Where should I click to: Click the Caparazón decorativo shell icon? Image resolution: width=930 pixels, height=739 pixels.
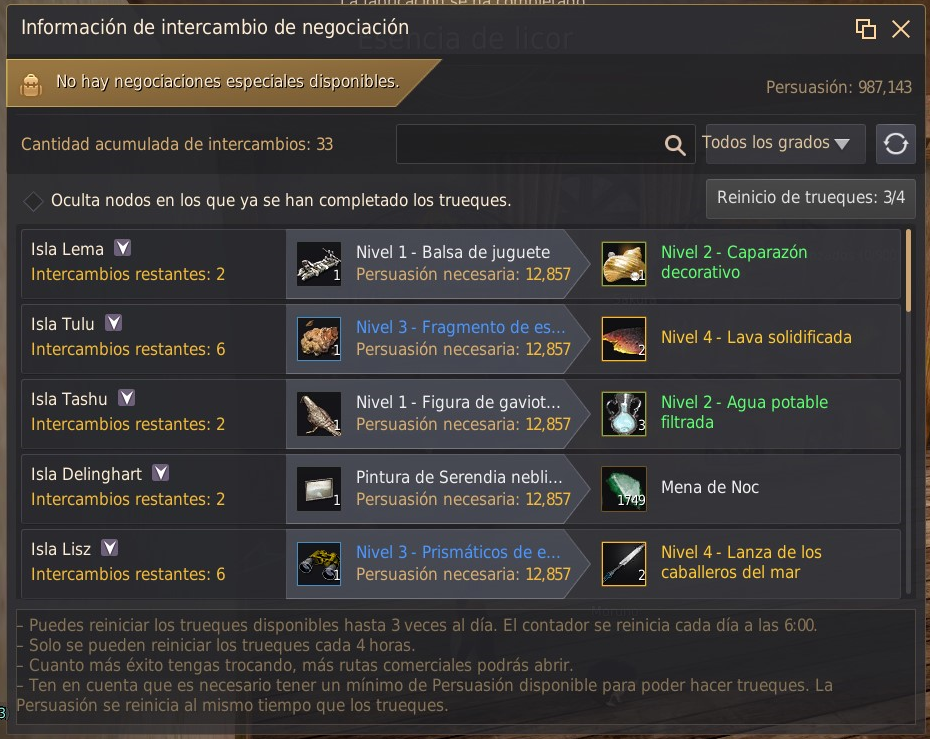tap(624, 264)
